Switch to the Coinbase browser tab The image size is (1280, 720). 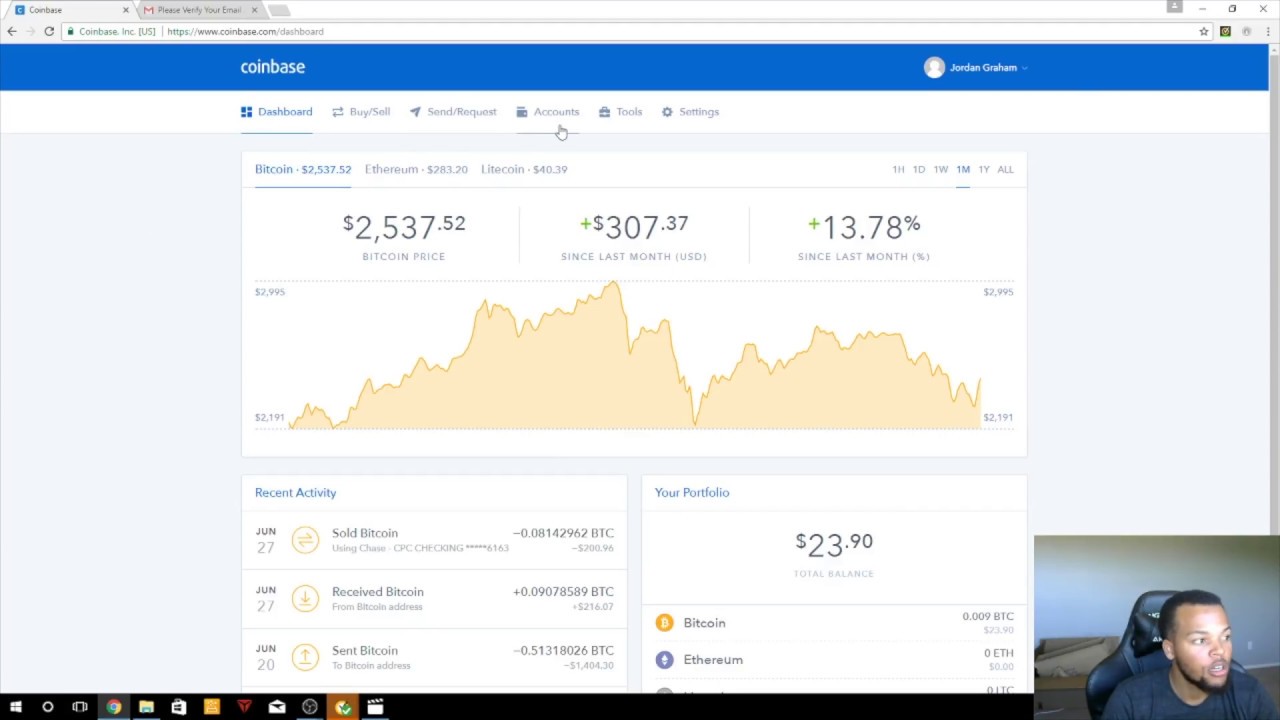click(x=70, y=10)
